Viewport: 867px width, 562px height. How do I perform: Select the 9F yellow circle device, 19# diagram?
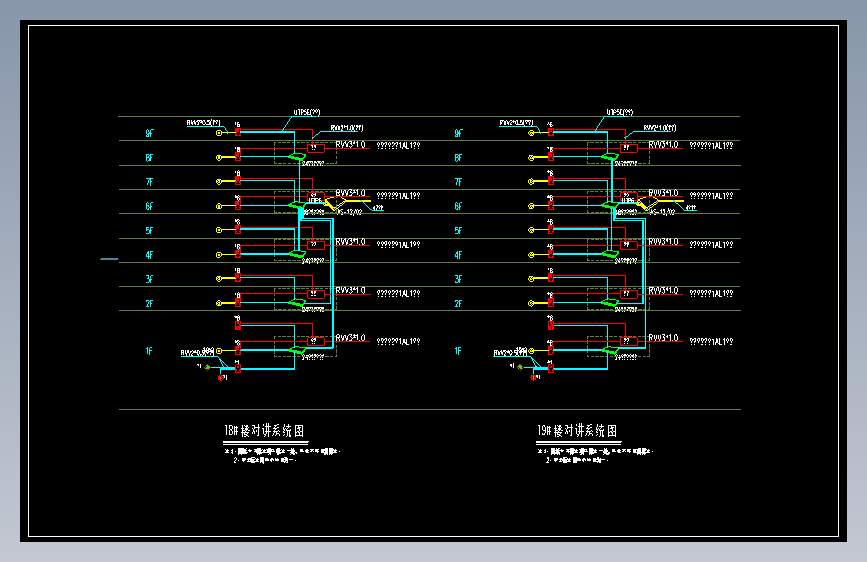[x=531, y=133]
